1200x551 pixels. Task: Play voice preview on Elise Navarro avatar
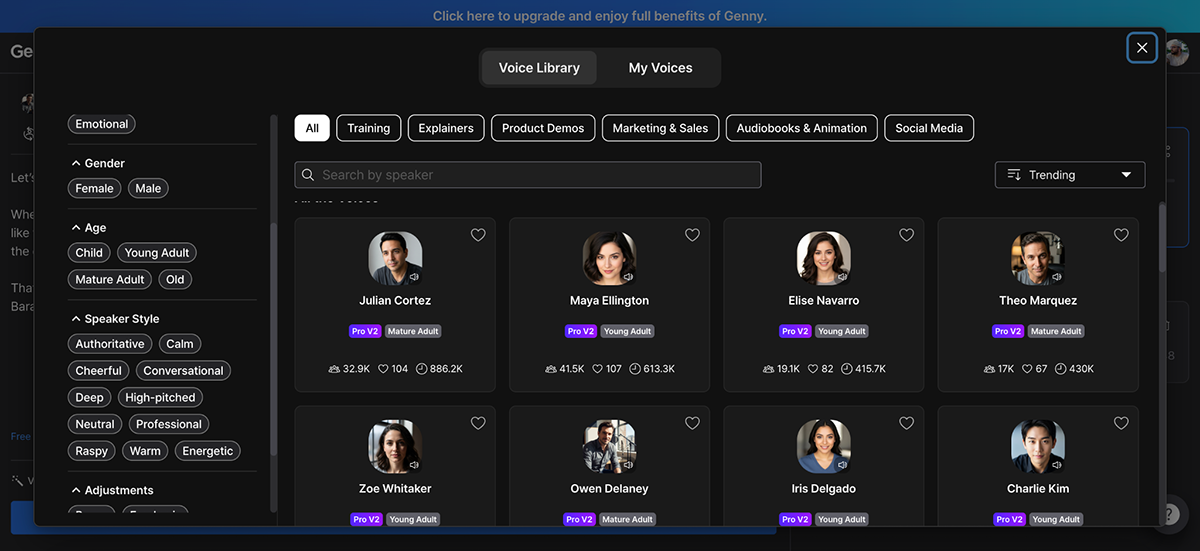[842, 277]
